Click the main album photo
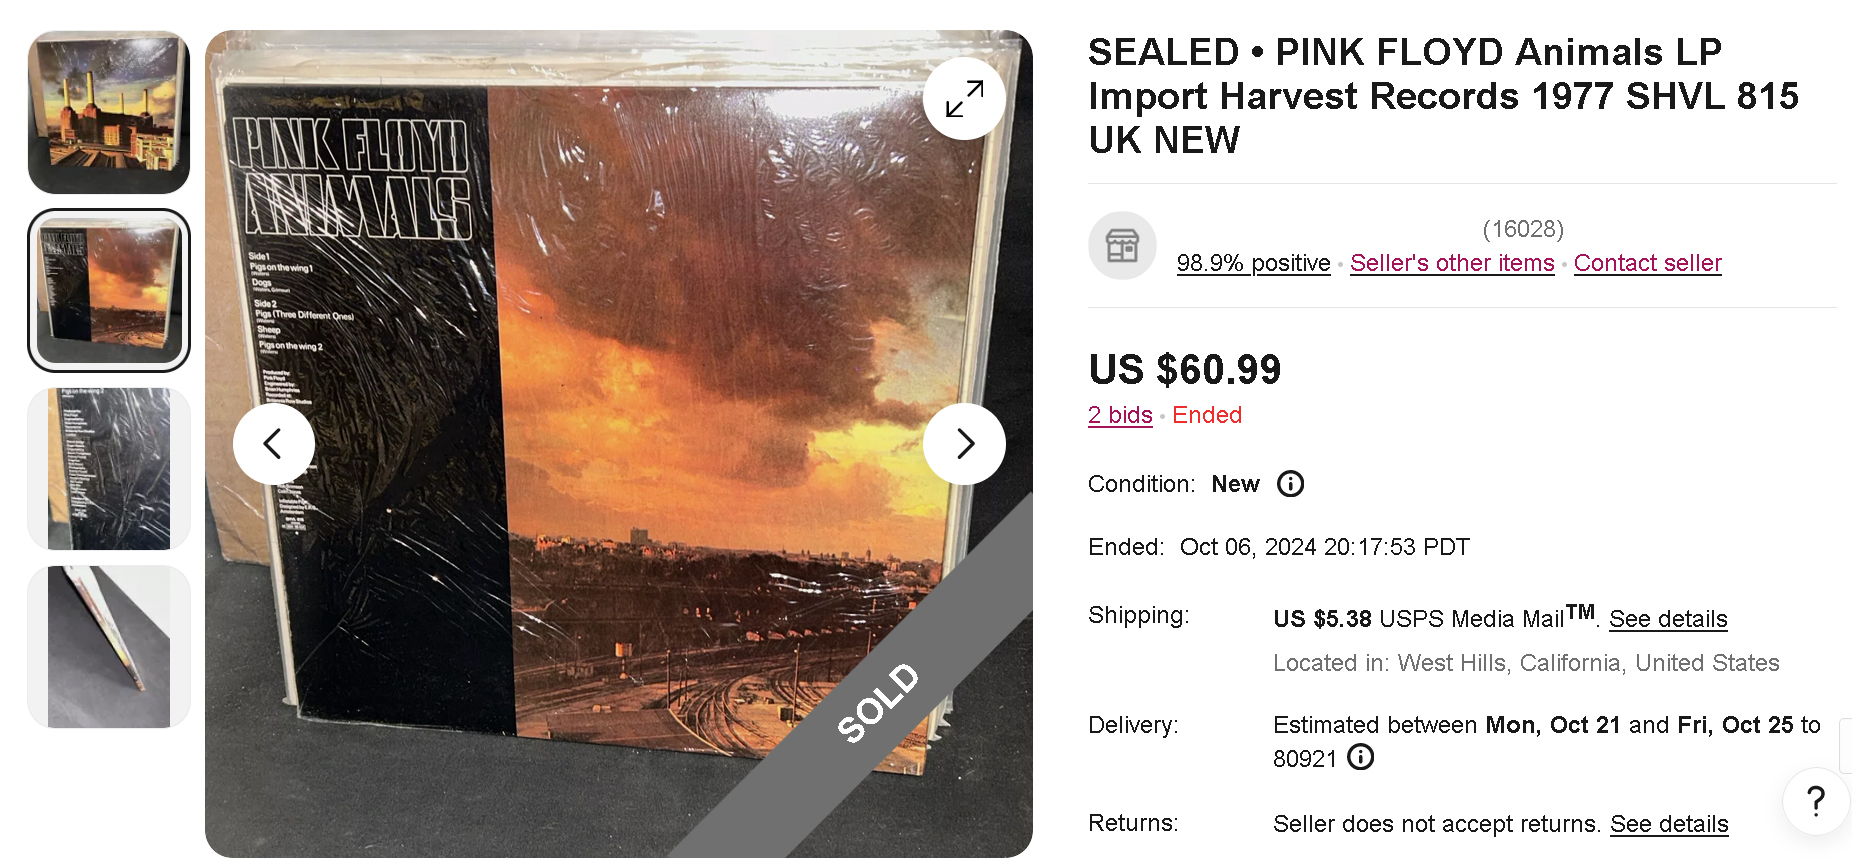Viewport: 1852px width, 868px height. [618, 560]
